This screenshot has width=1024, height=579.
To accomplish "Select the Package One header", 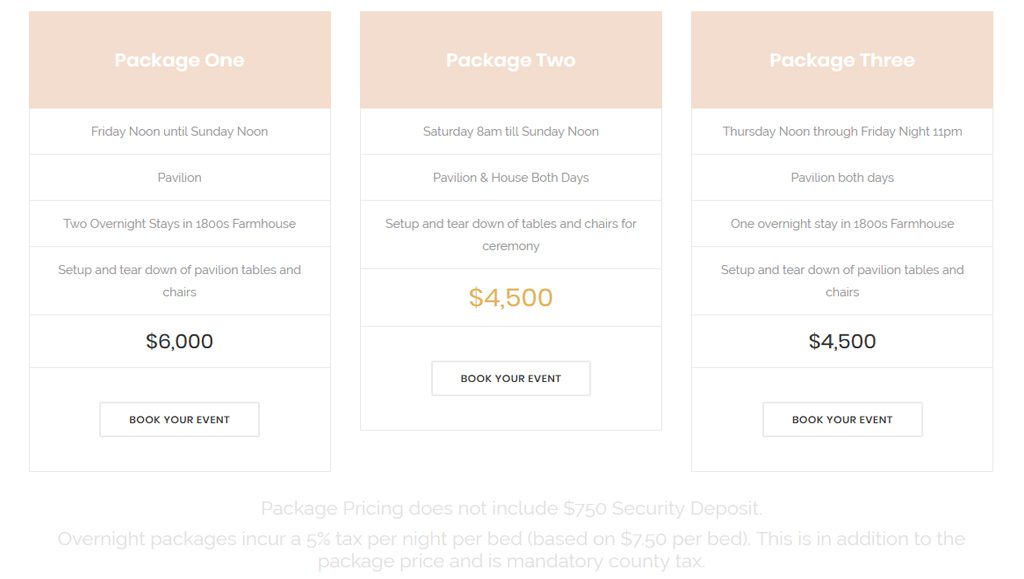I will 180,60.
